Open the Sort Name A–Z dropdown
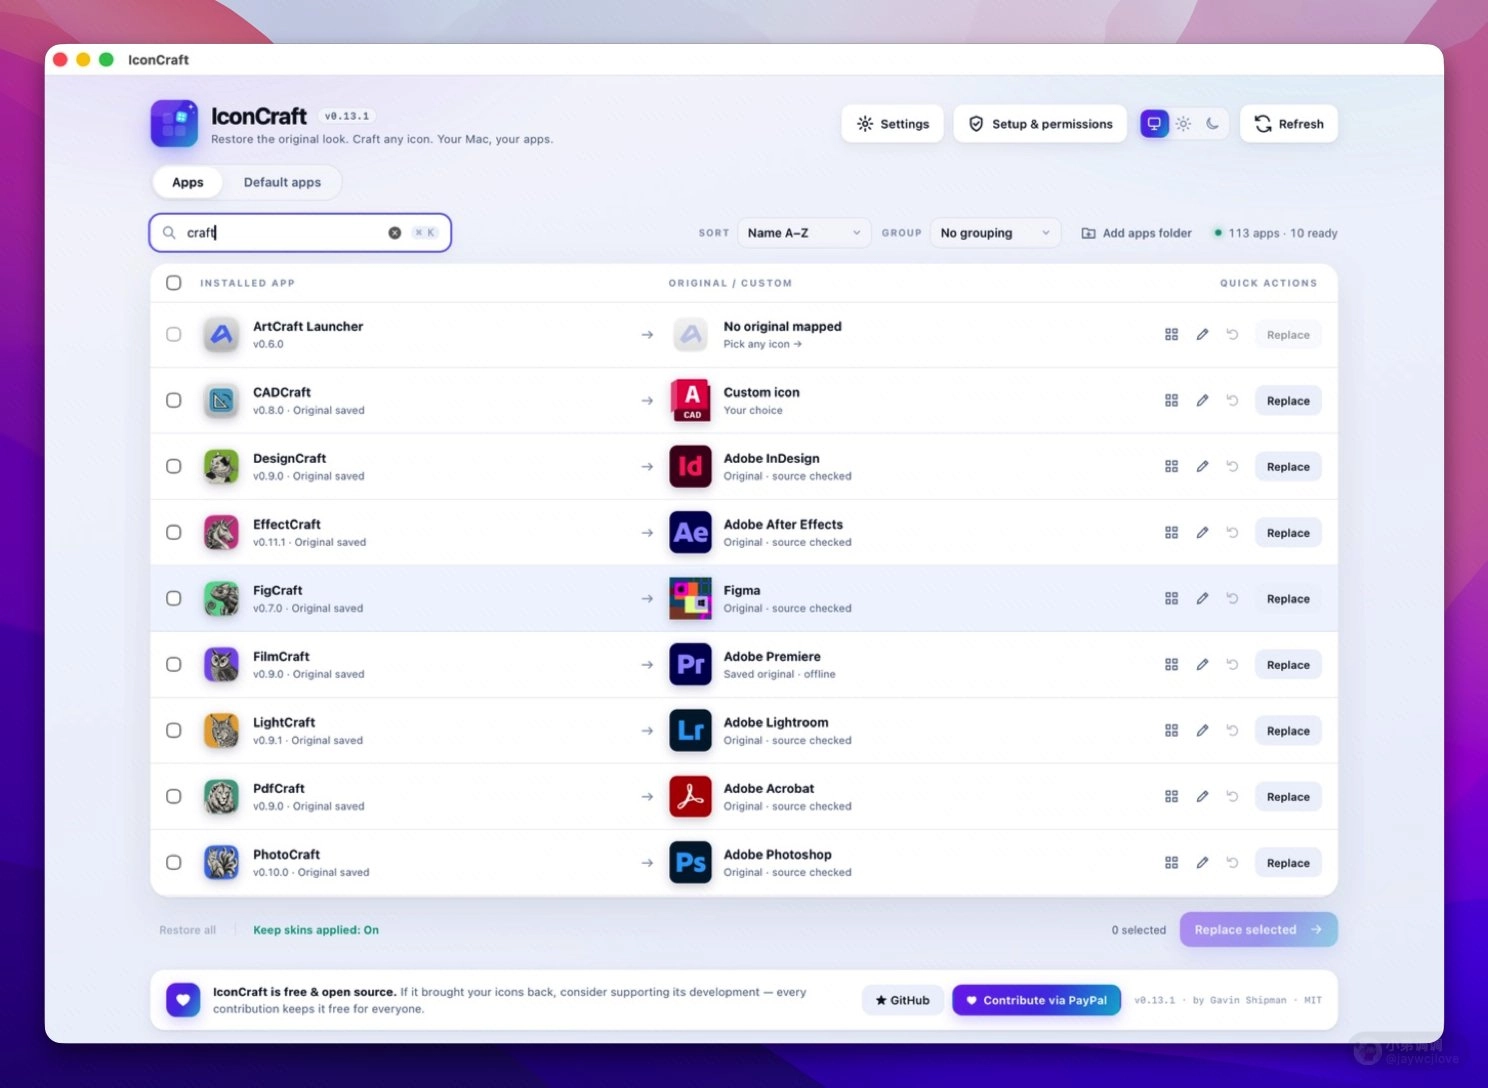 click(804, 233)
